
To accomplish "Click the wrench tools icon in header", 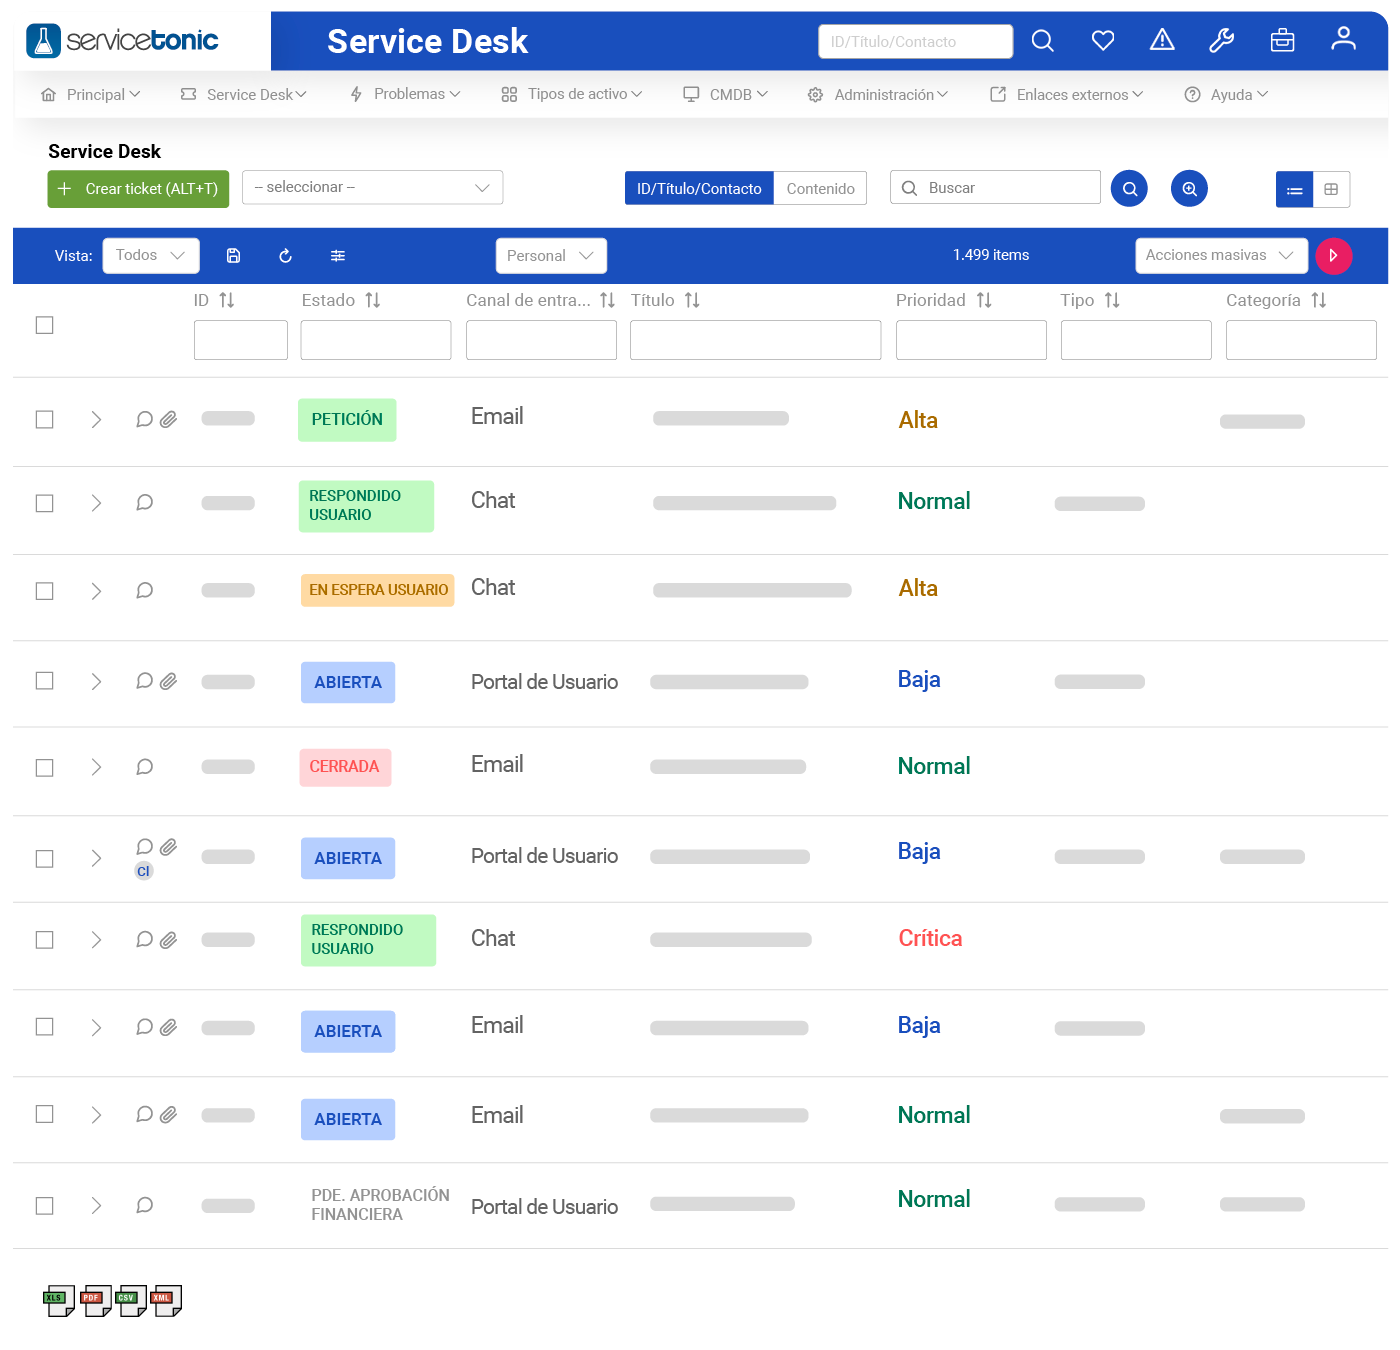I will pyautogui.click(x=1221, y=40).
